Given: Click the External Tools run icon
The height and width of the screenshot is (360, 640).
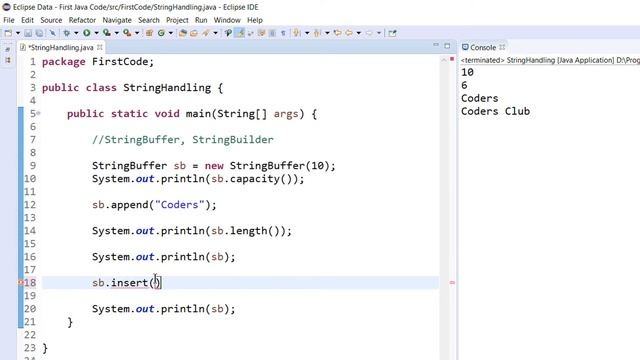Looking at the screenshot, I should [x=127, y=33].
